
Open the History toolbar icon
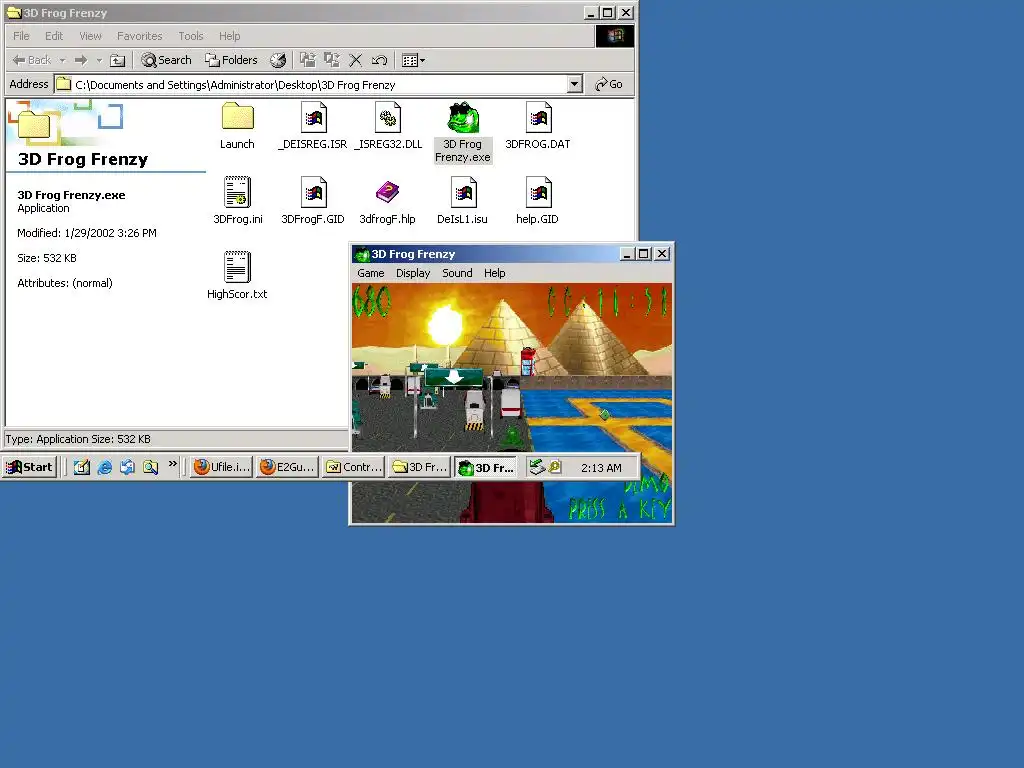pos(278,60)
